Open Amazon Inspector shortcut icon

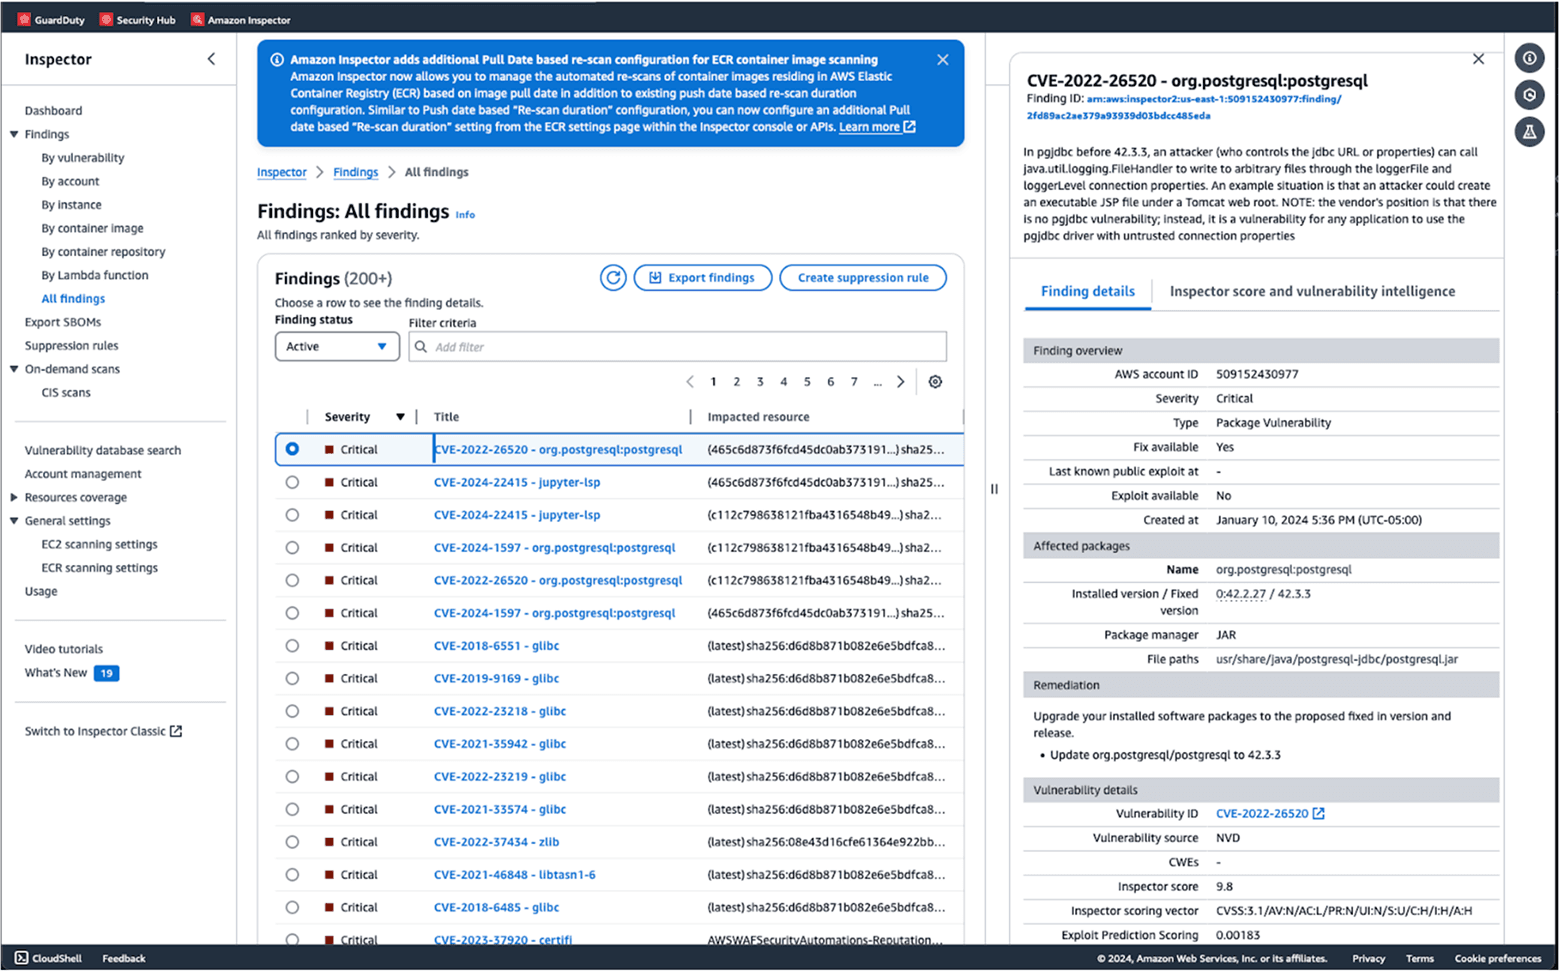[197, 19]
